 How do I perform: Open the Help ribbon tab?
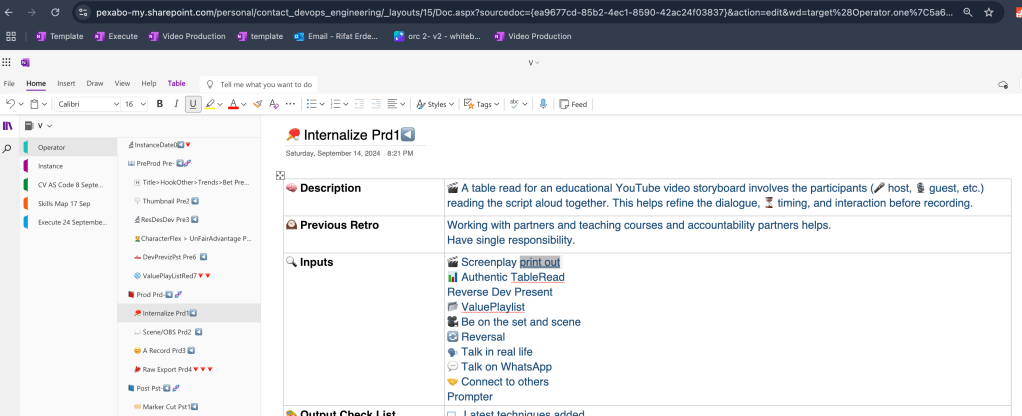[149, 83]
